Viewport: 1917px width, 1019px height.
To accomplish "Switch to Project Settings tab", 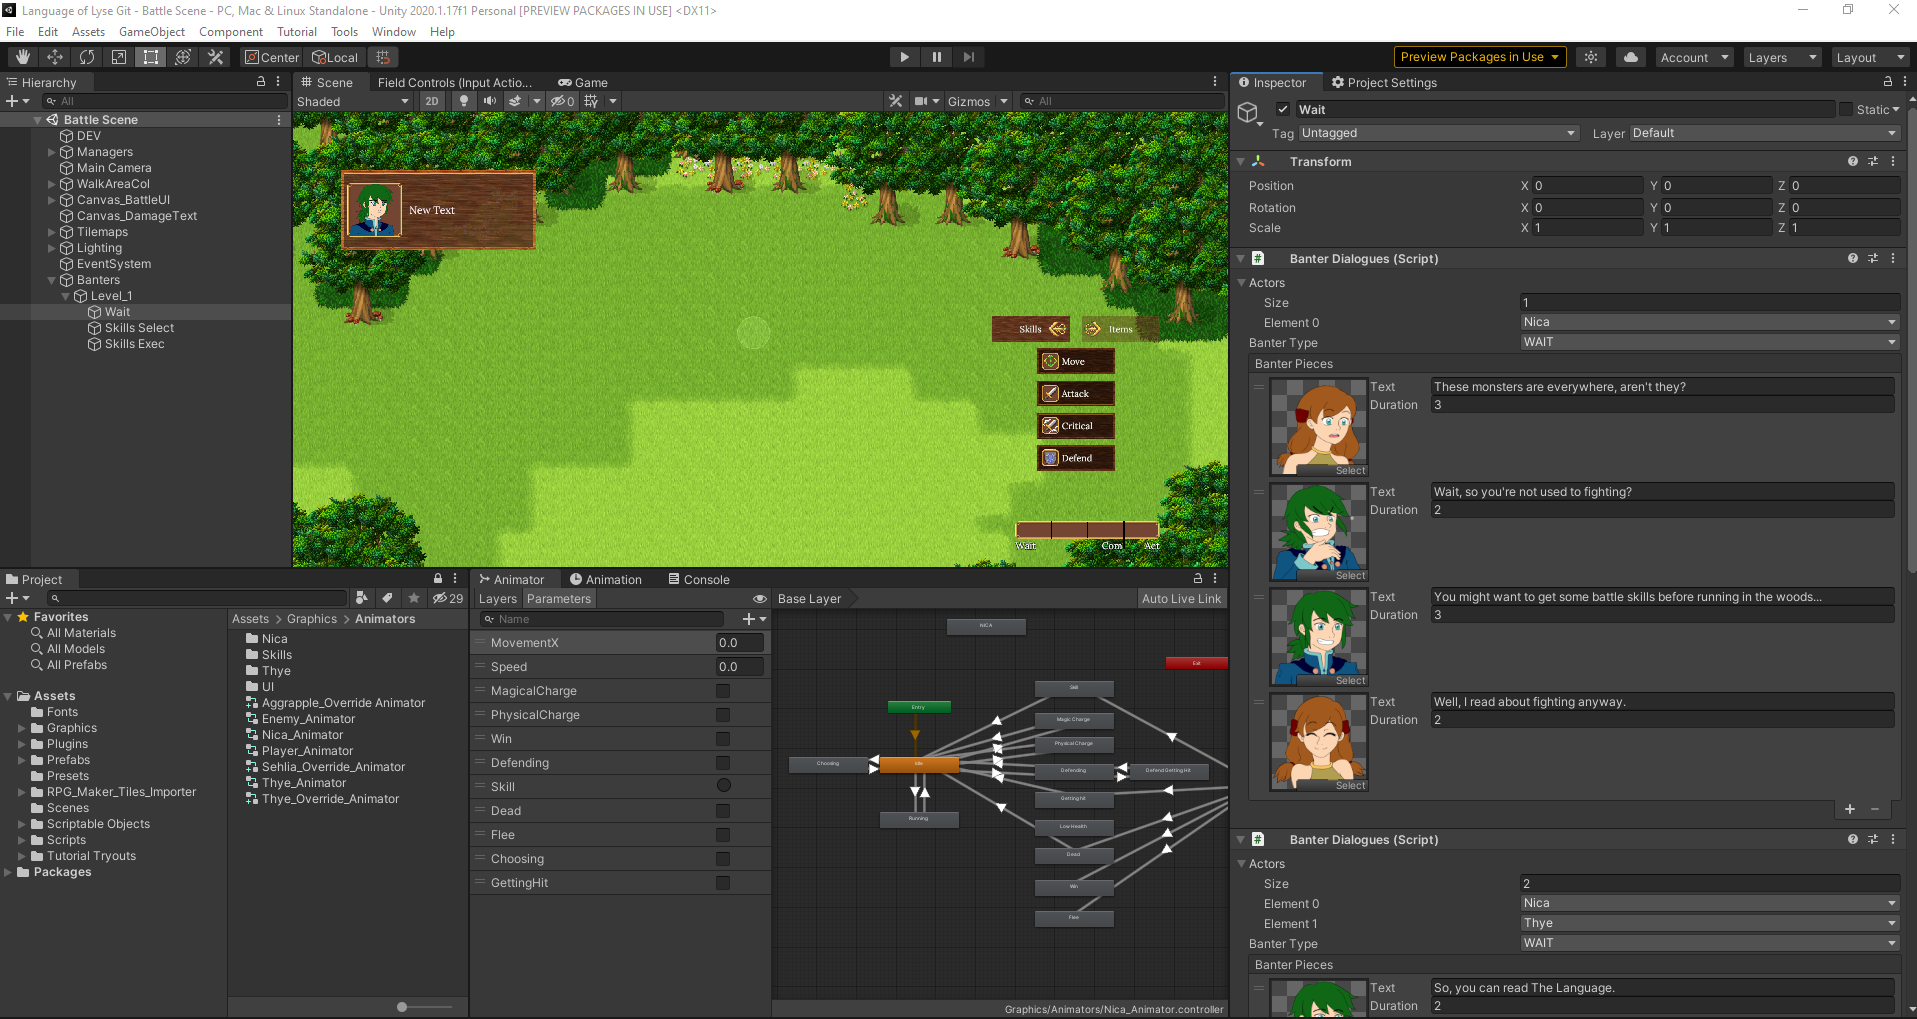I will [1384, 83].
